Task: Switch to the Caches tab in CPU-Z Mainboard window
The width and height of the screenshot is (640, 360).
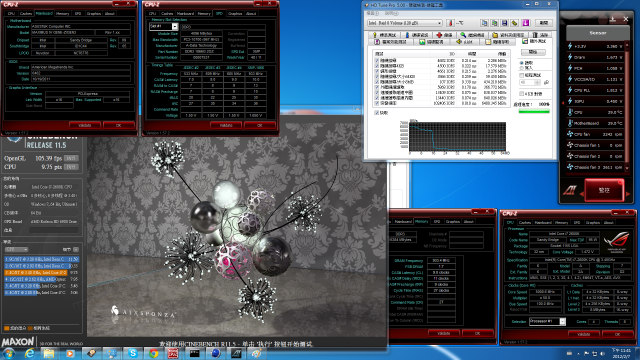Action: [26, 13]
